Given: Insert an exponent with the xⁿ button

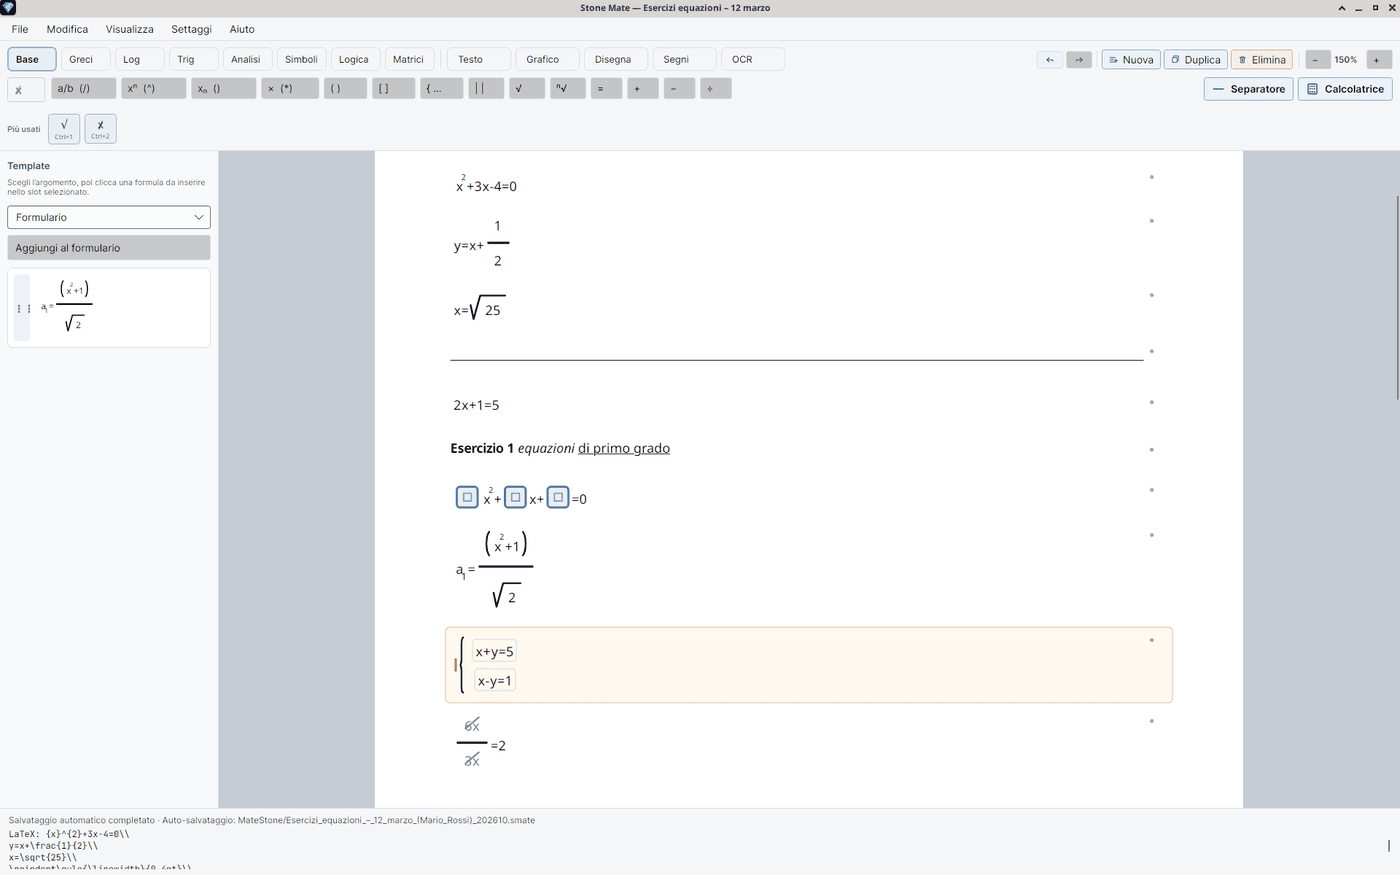Looking at the screenshot, I should (154, 88).
